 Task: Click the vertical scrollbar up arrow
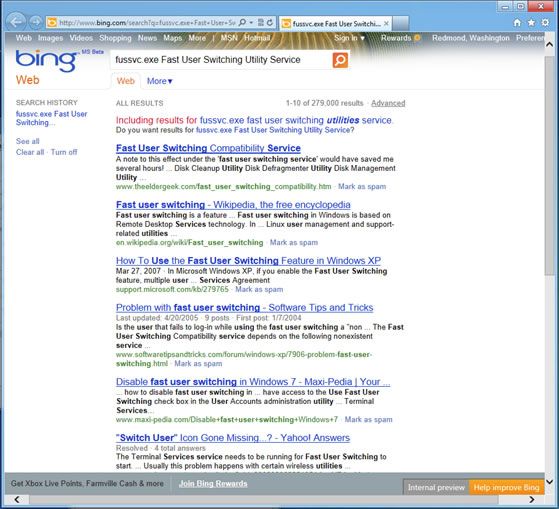[x=550, y=45]
